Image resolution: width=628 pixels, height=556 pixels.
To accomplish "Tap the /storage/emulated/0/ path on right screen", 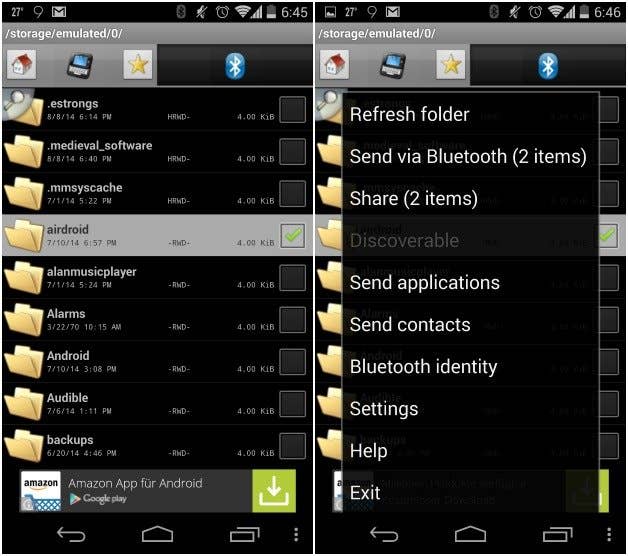I will click(377, 33).
